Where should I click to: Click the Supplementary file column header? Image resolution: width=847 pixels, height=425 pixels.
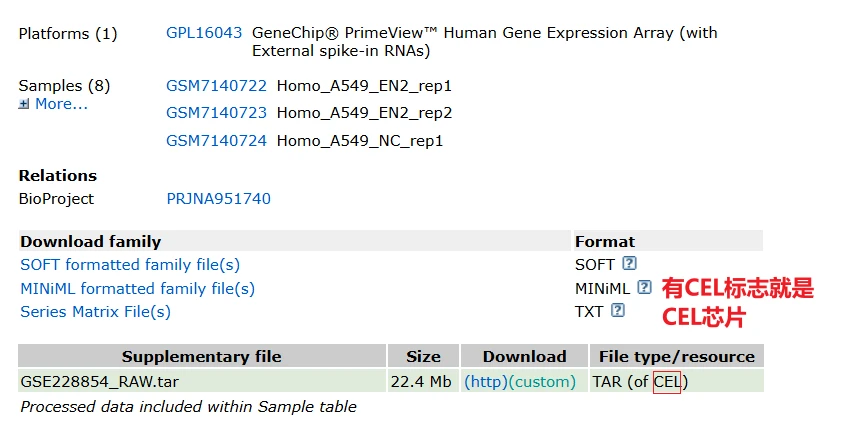pyautogui.click(x=201, y=357)
